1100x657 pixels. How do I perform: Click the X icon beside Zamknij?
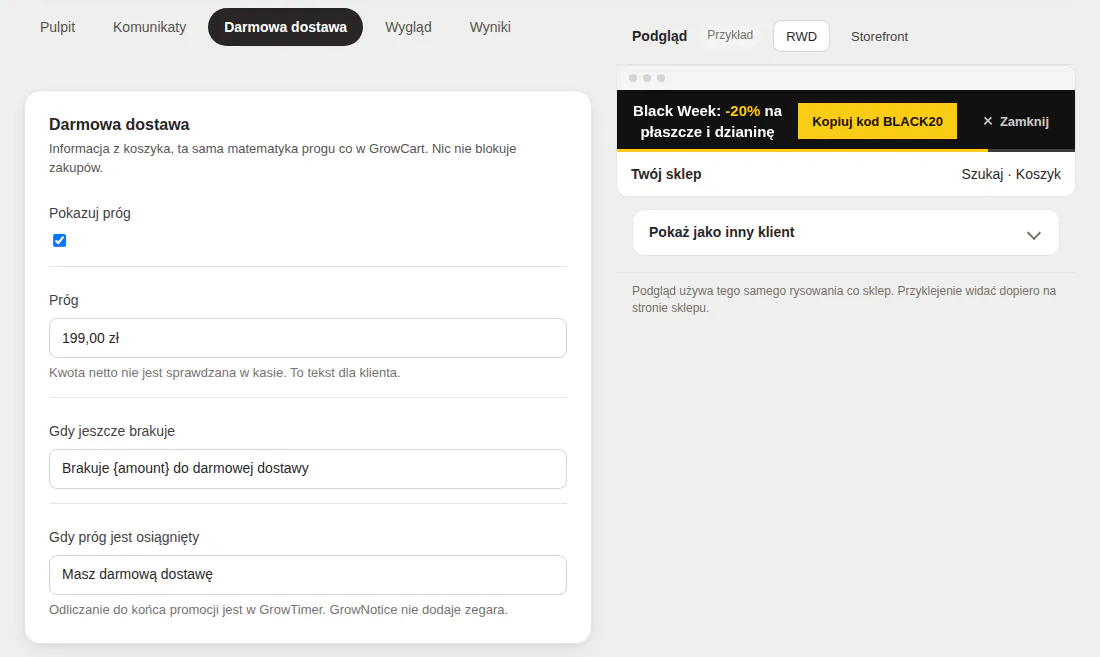pos(988,121)
